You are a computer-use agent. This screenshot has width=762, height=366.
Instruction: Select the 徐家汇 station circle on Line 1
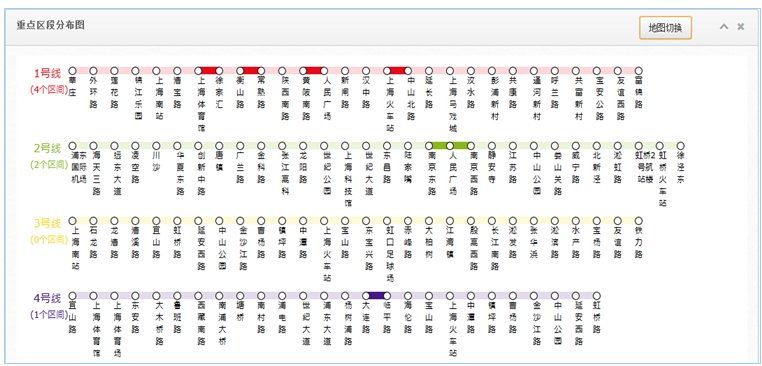pos(219,70)
